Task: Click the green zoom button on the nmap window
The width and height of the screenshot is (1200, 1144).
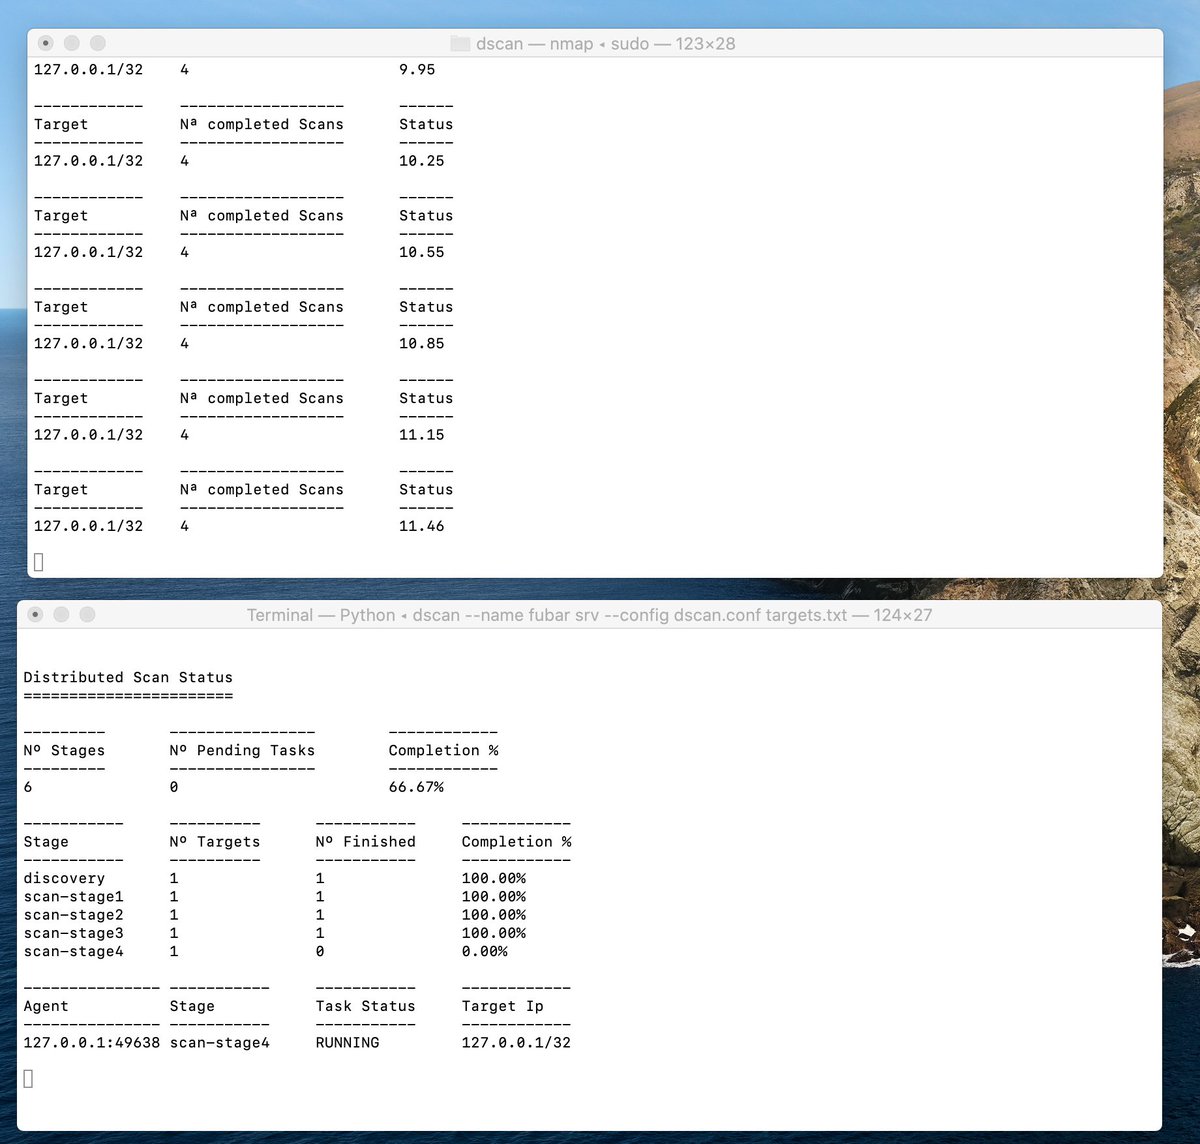Action: 97,43
